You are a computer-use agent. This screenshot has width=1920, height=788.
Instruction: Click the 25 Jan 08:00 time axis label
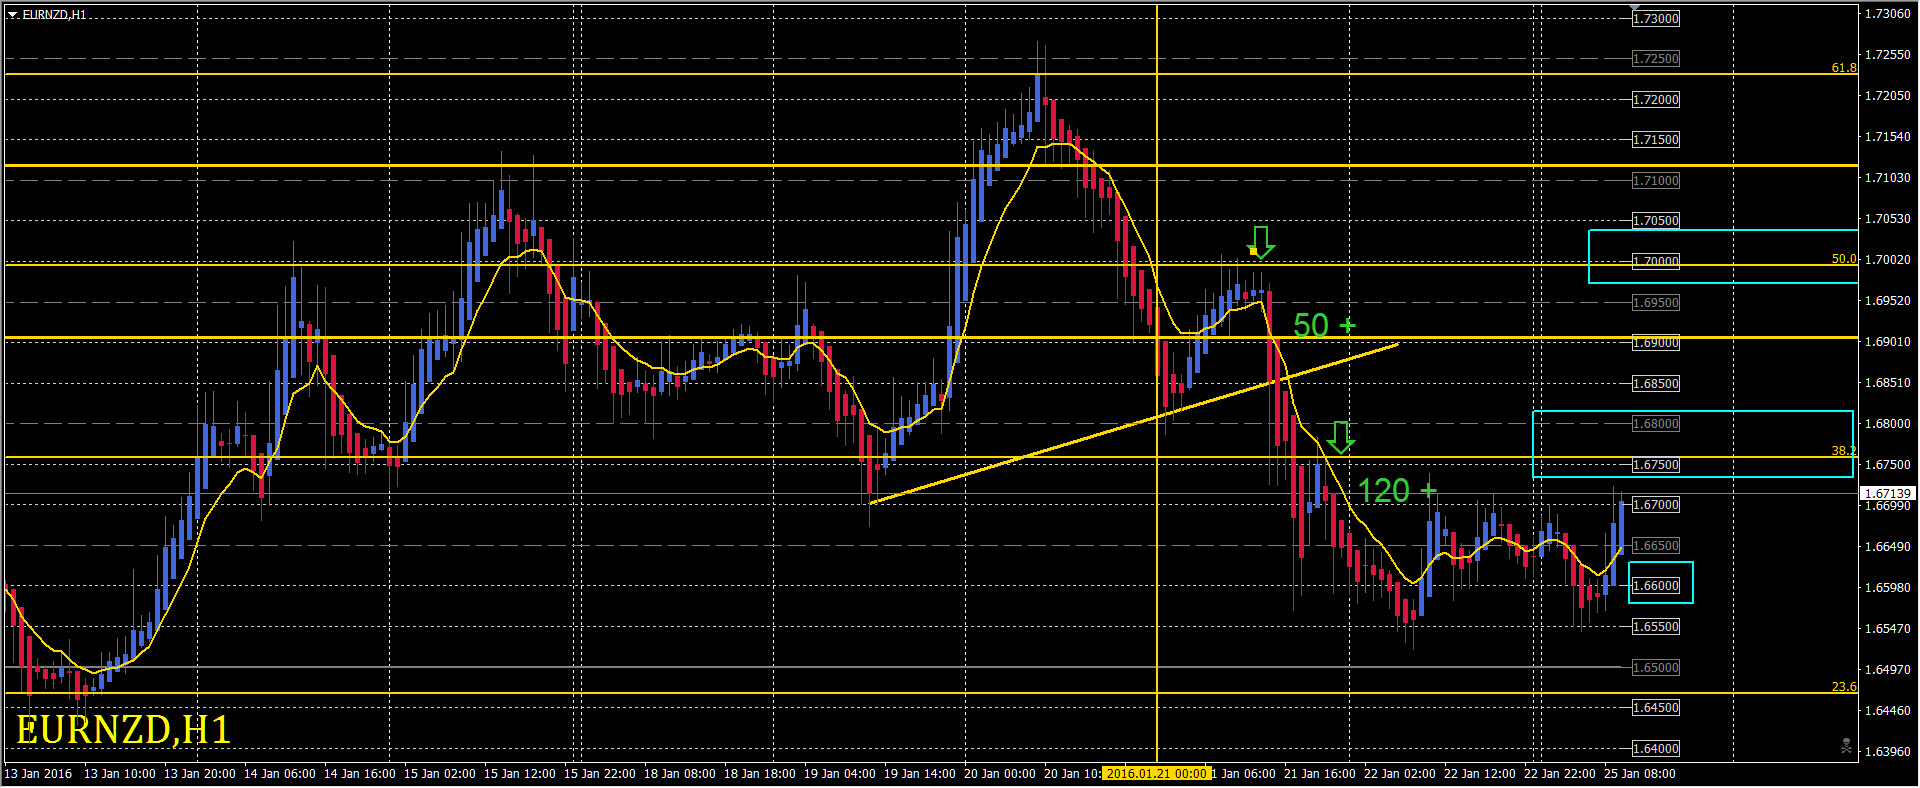pyautogui.click(x=1640, y=774)
